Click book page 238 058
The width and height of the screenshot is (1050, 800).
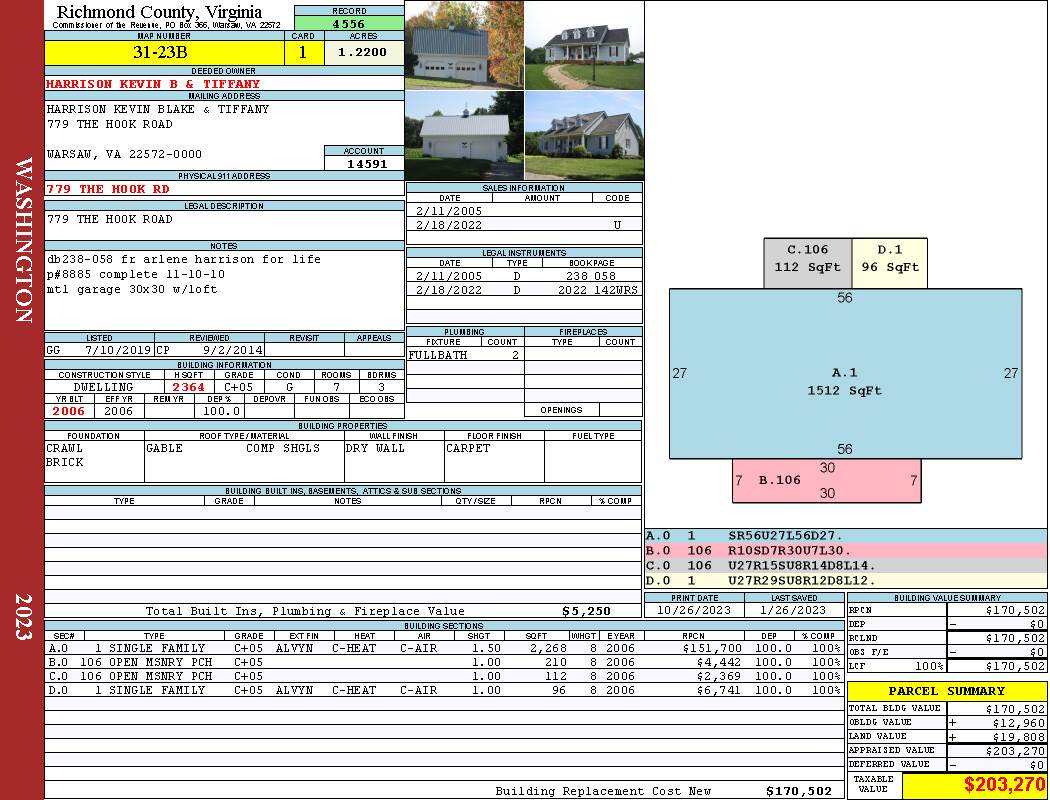(591, 276)
